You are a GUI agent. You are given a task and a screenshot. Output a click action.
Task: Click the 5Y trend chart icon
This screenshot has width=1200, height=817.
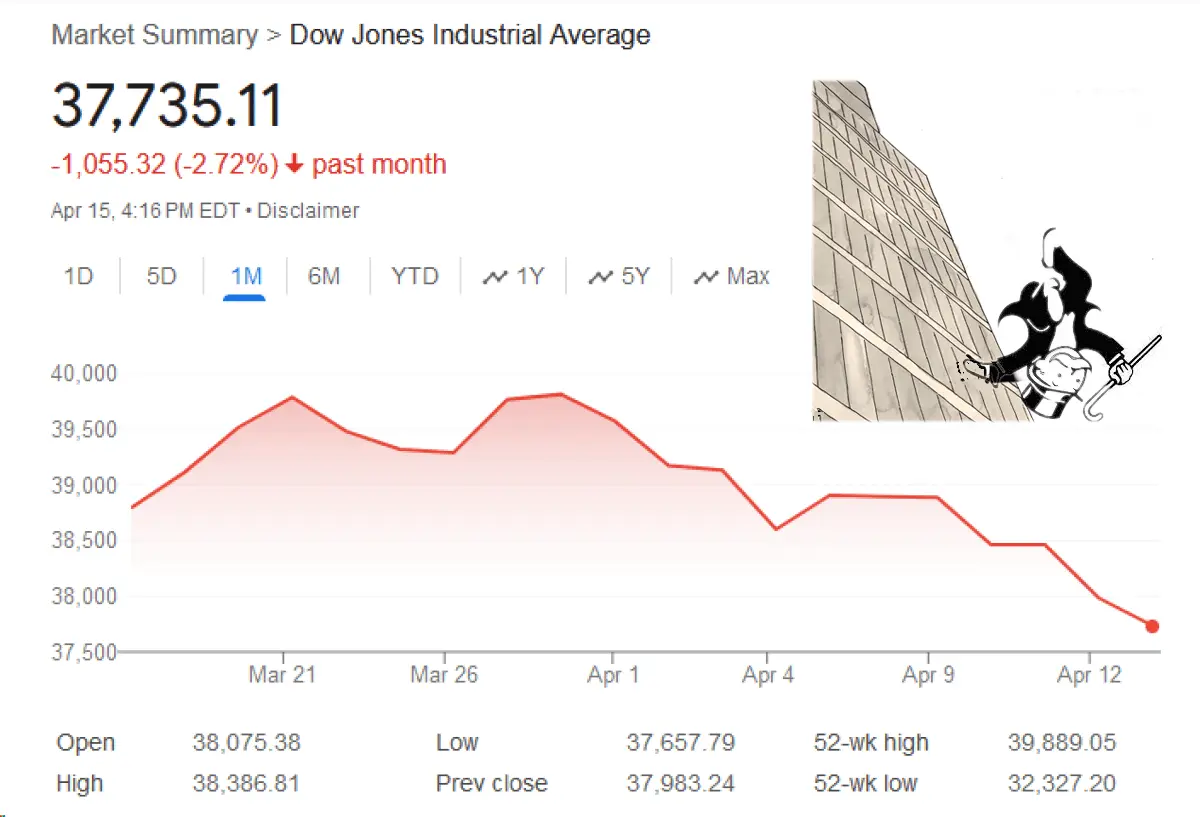pos(601,277)
